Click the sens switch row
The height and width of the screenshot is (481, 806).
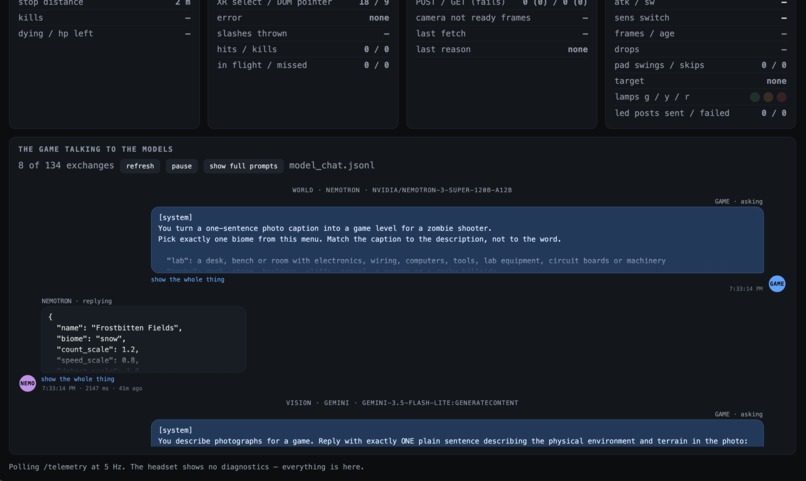click(700, 17)
